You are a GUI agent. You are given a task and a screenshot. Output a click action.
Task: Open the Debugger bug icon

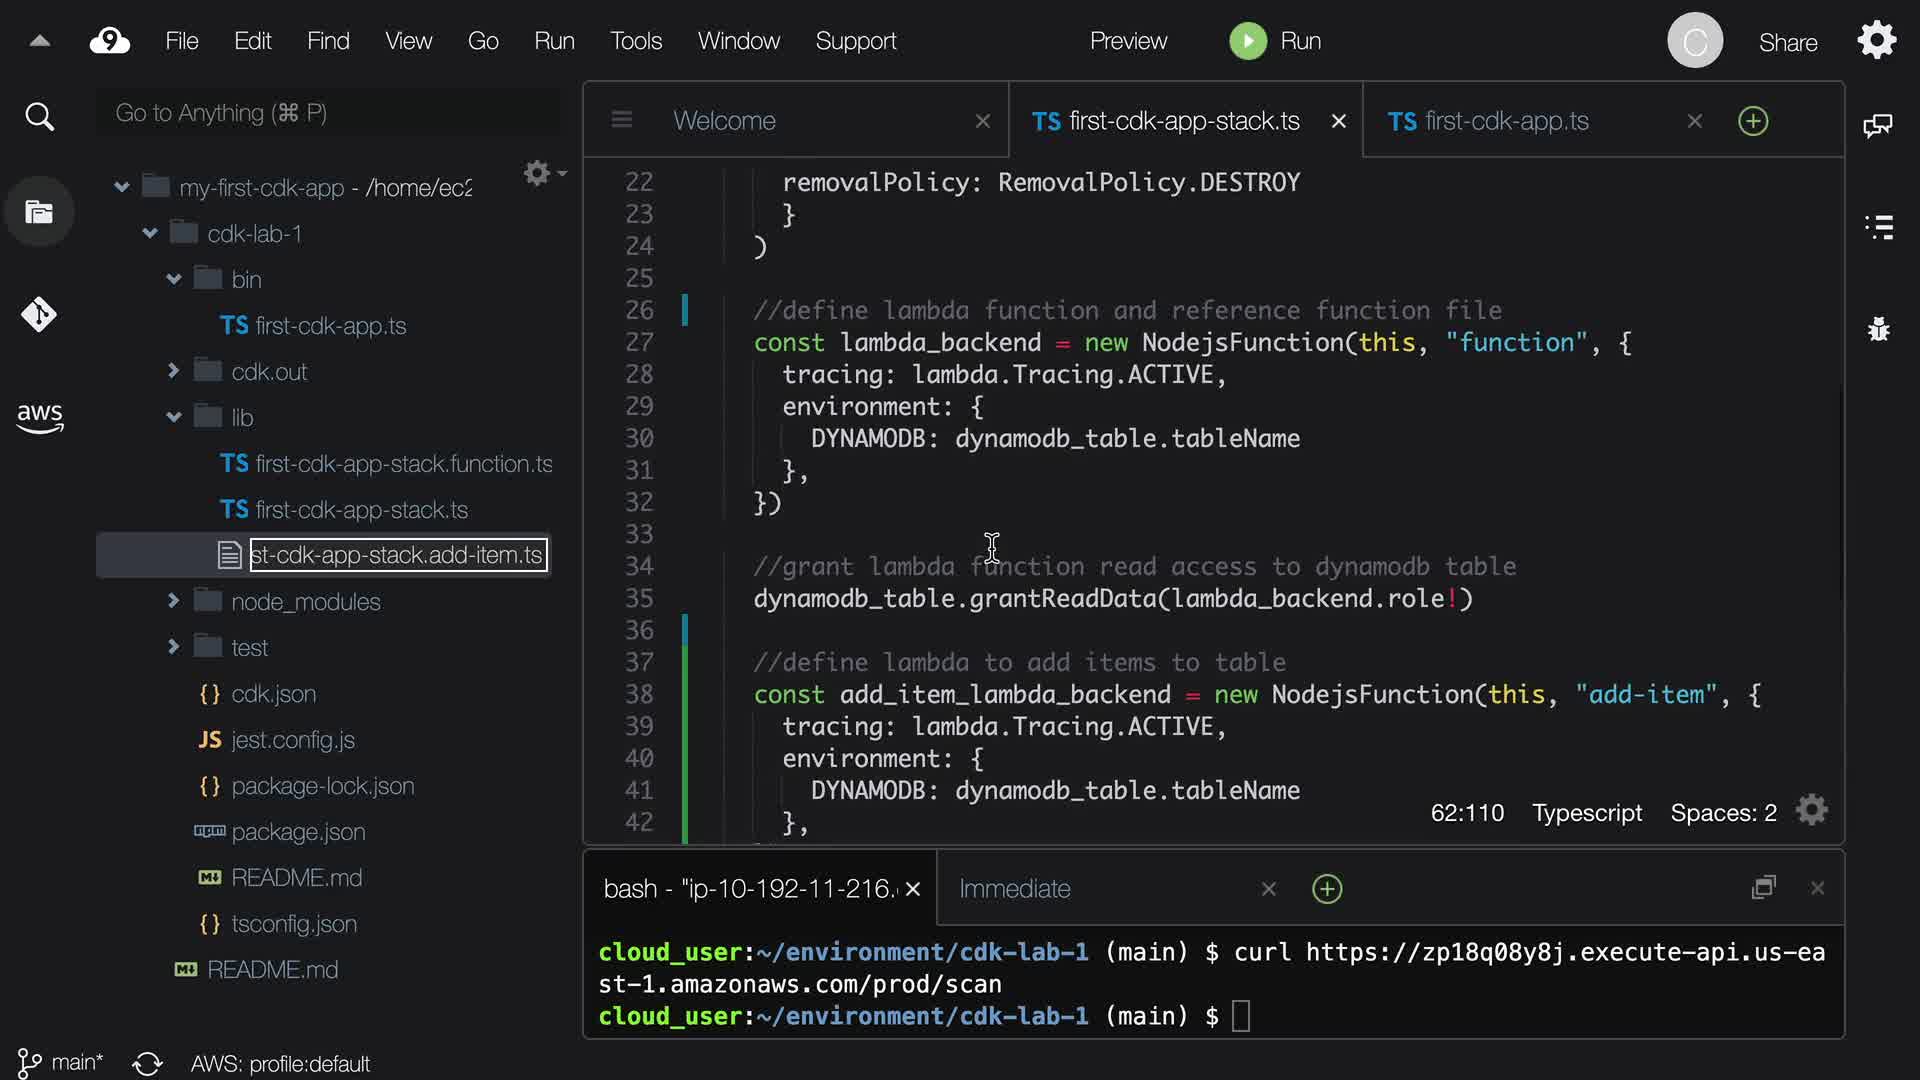(x=1878, y=329)
